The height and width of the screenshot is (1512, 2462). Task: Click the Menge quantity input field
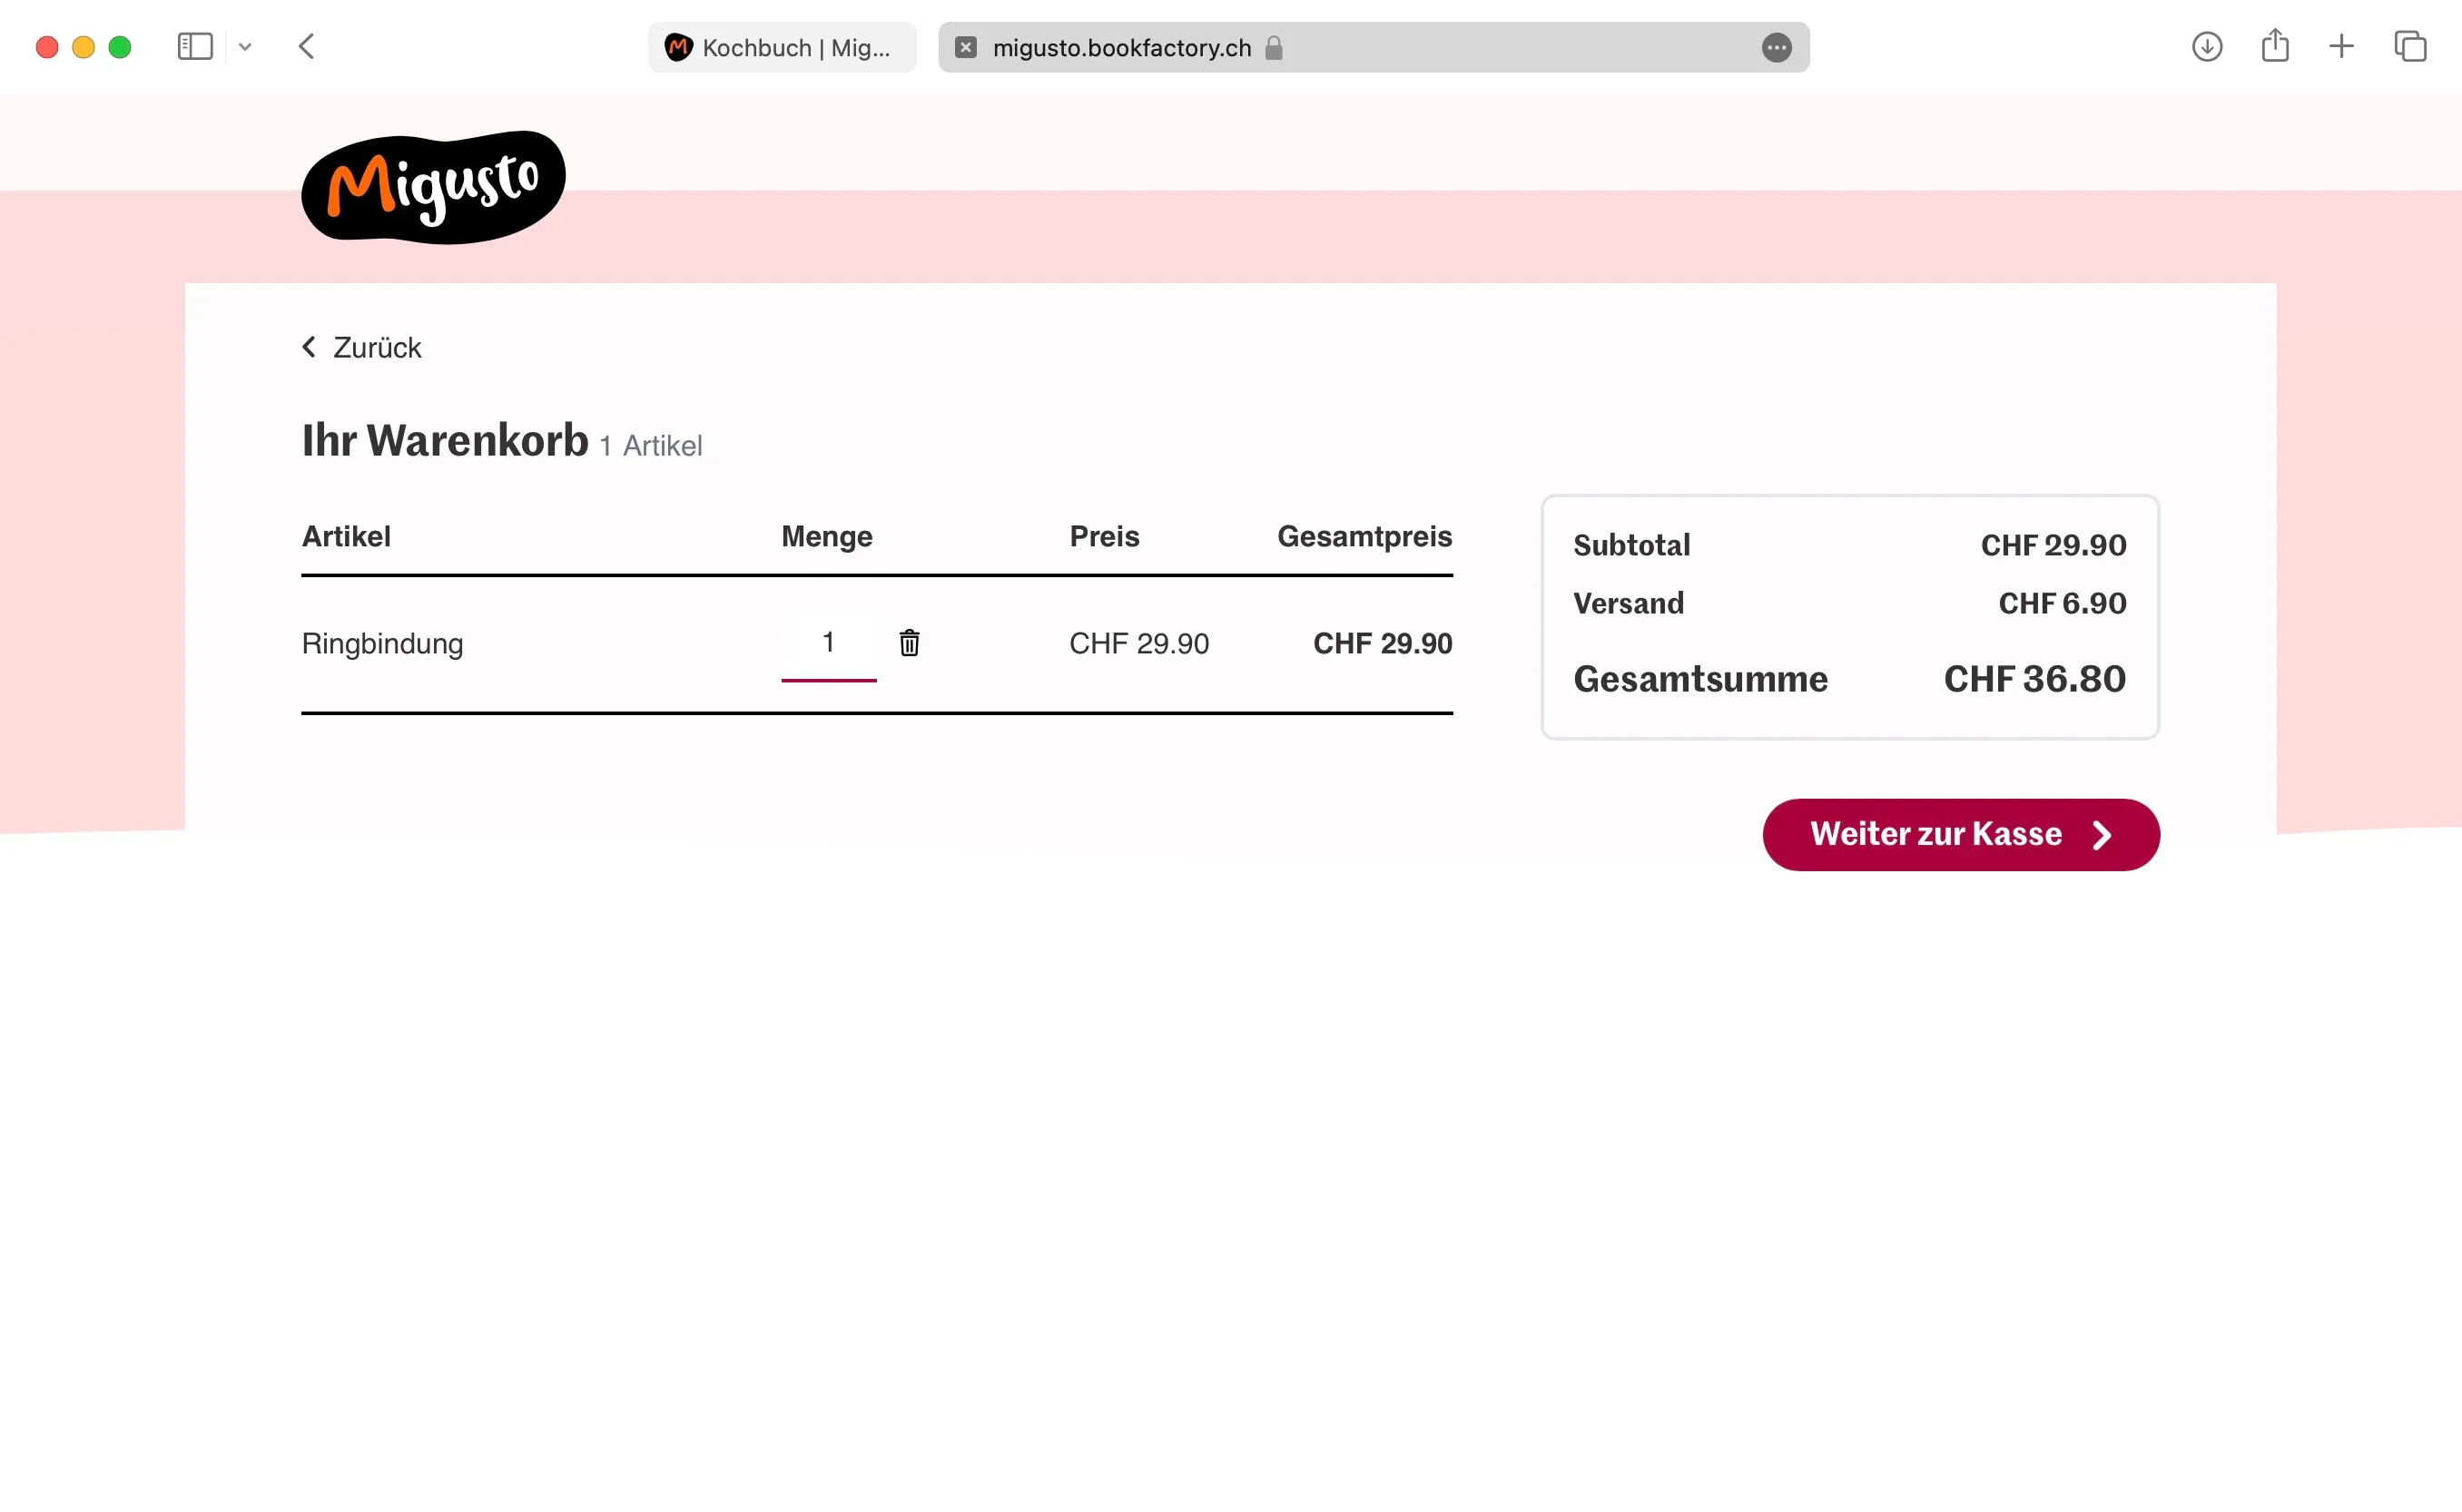(x=828, y=643)
